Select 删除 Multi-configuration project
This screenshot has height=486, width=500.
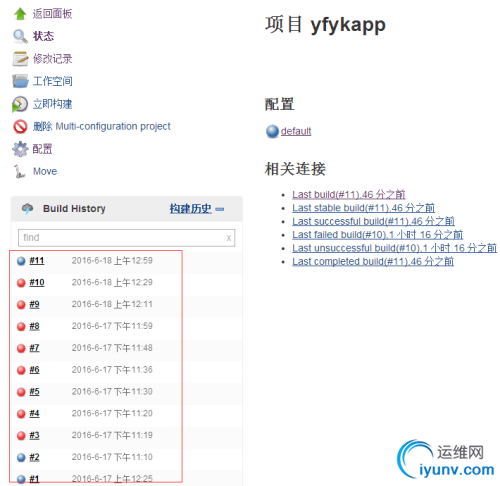pyautogui.click(x=101, y=126)
